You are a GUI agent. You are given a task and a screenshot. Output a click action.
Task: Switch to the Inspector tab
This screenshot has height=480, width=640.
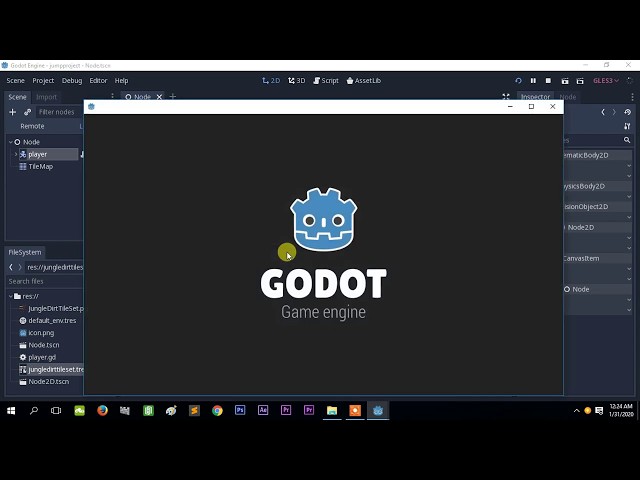pos(536,97)
